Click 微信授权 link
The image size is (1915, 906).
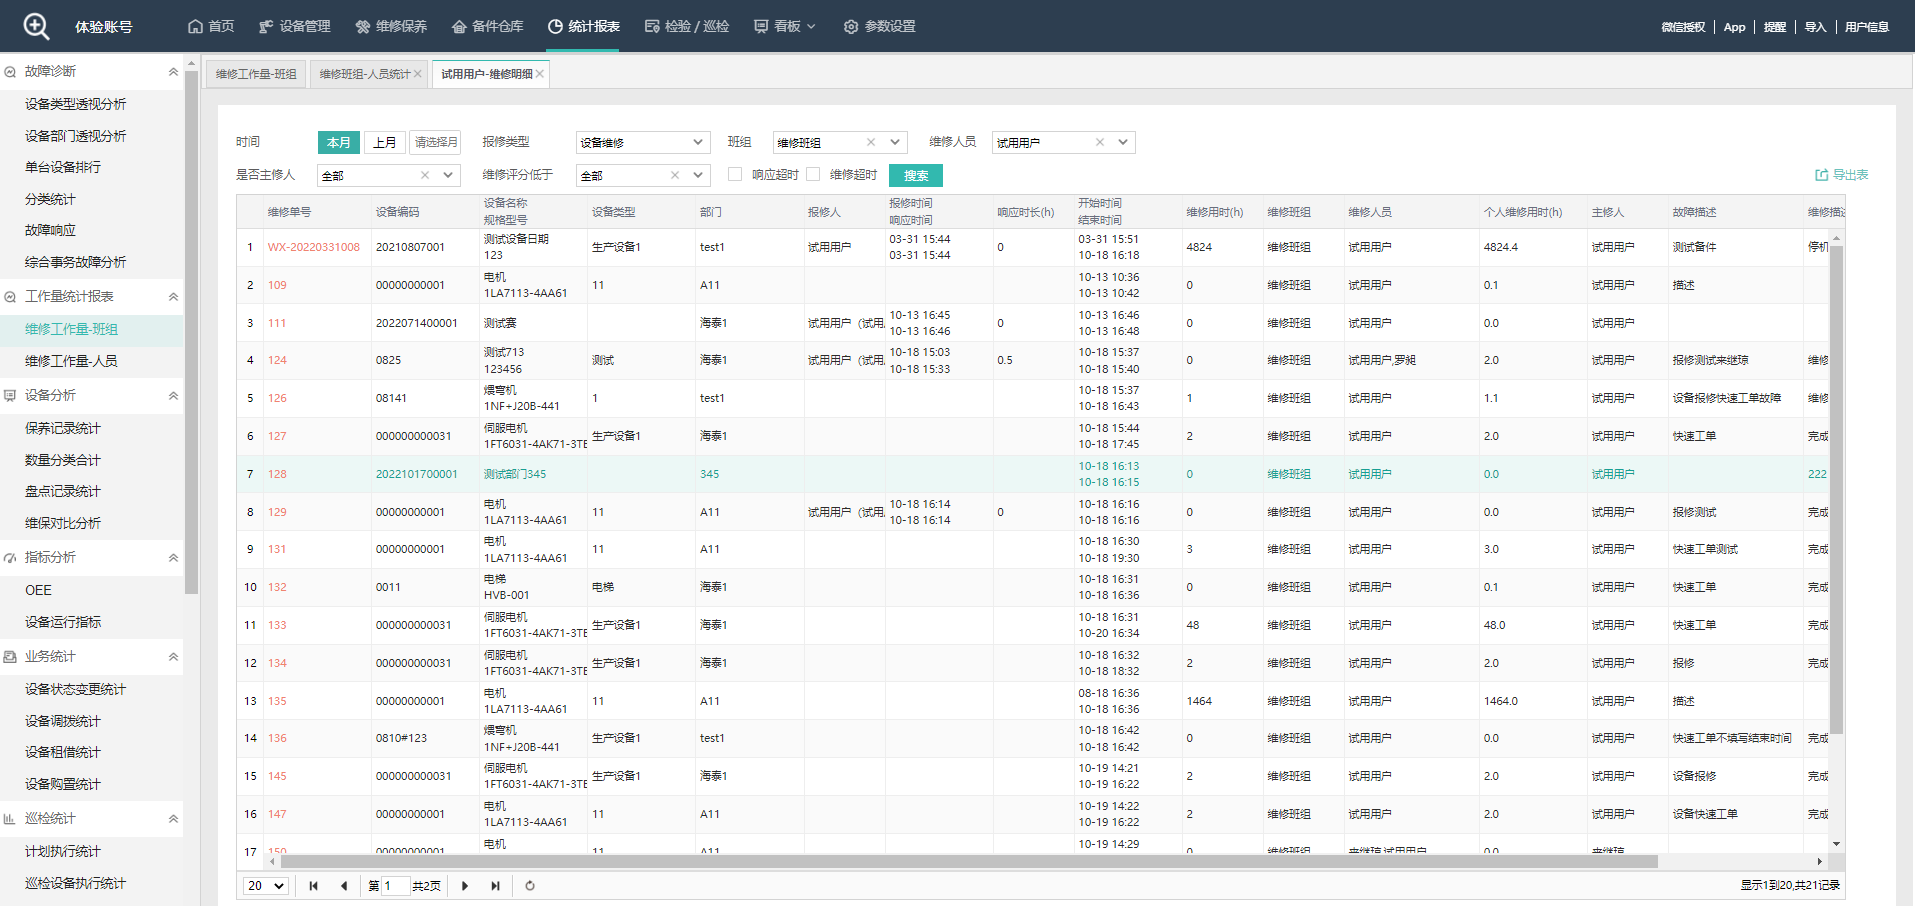coord(1683,27)
